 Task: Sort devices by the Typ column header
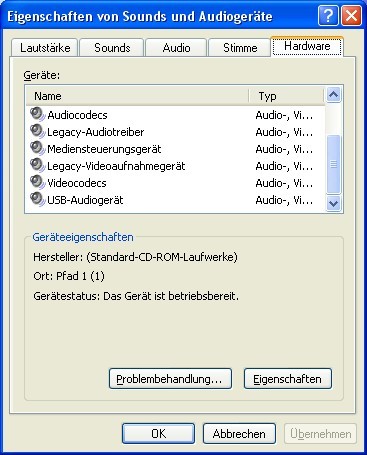(x=287, y=96)
